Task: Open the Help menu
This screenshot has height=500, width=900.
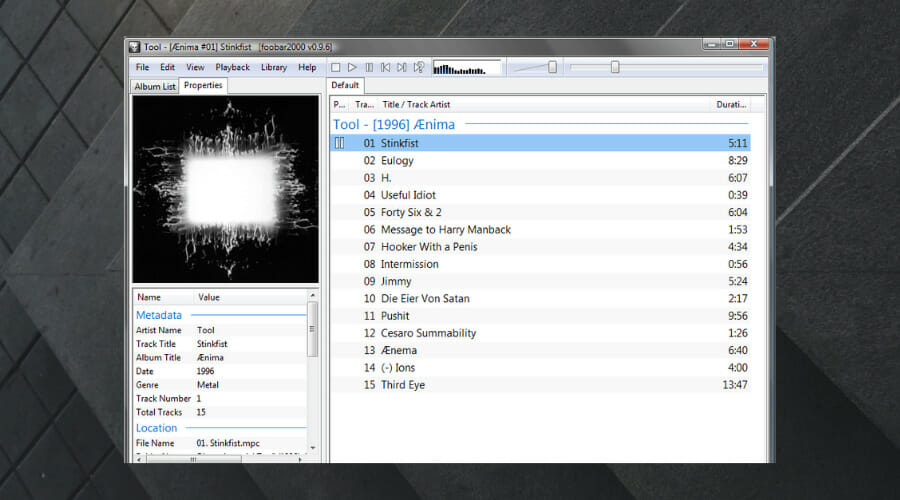Action: click(x=307, y=67)
